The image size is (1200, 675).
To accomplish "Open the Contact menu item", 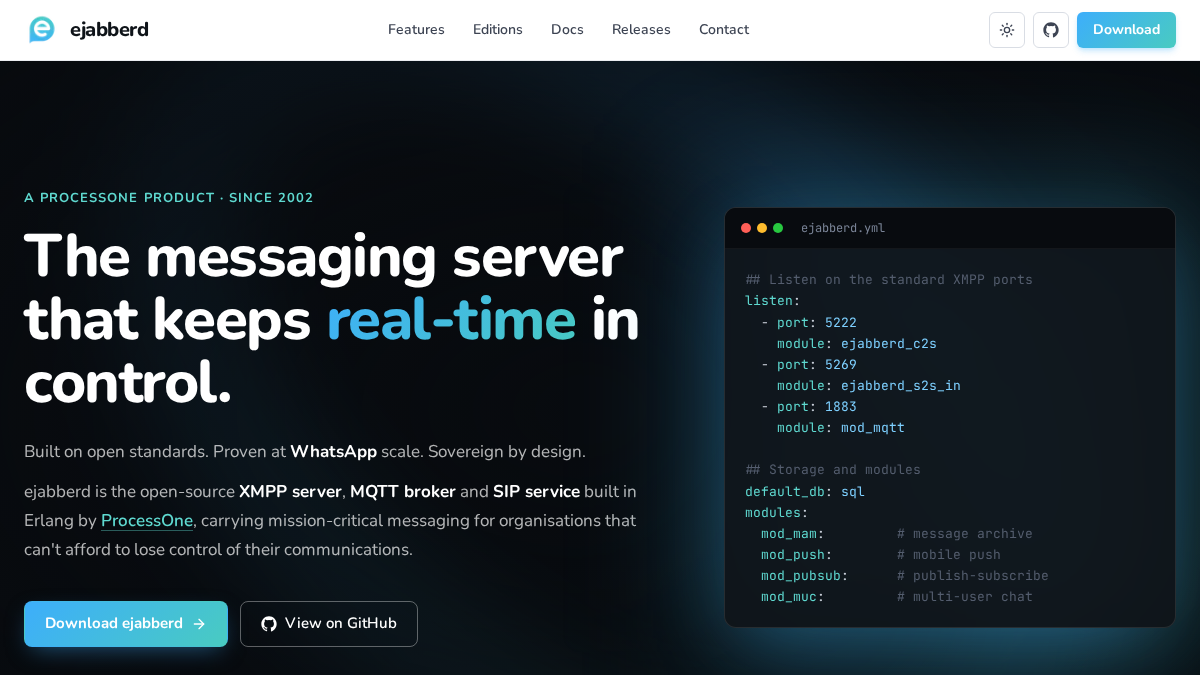I will [724, 29].
